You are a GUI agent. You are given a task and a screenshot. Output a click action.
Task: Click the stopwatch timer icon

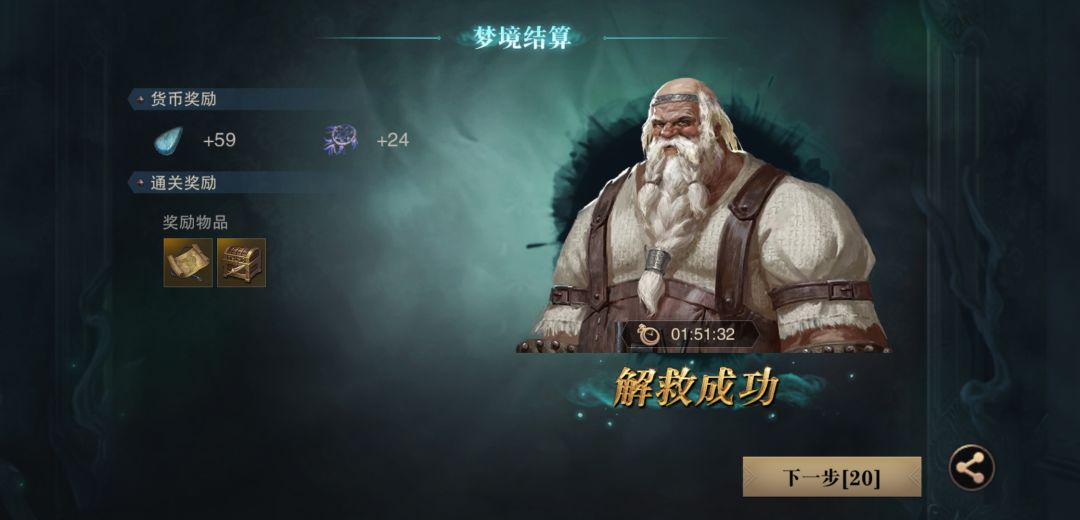(x=647, y=335)
